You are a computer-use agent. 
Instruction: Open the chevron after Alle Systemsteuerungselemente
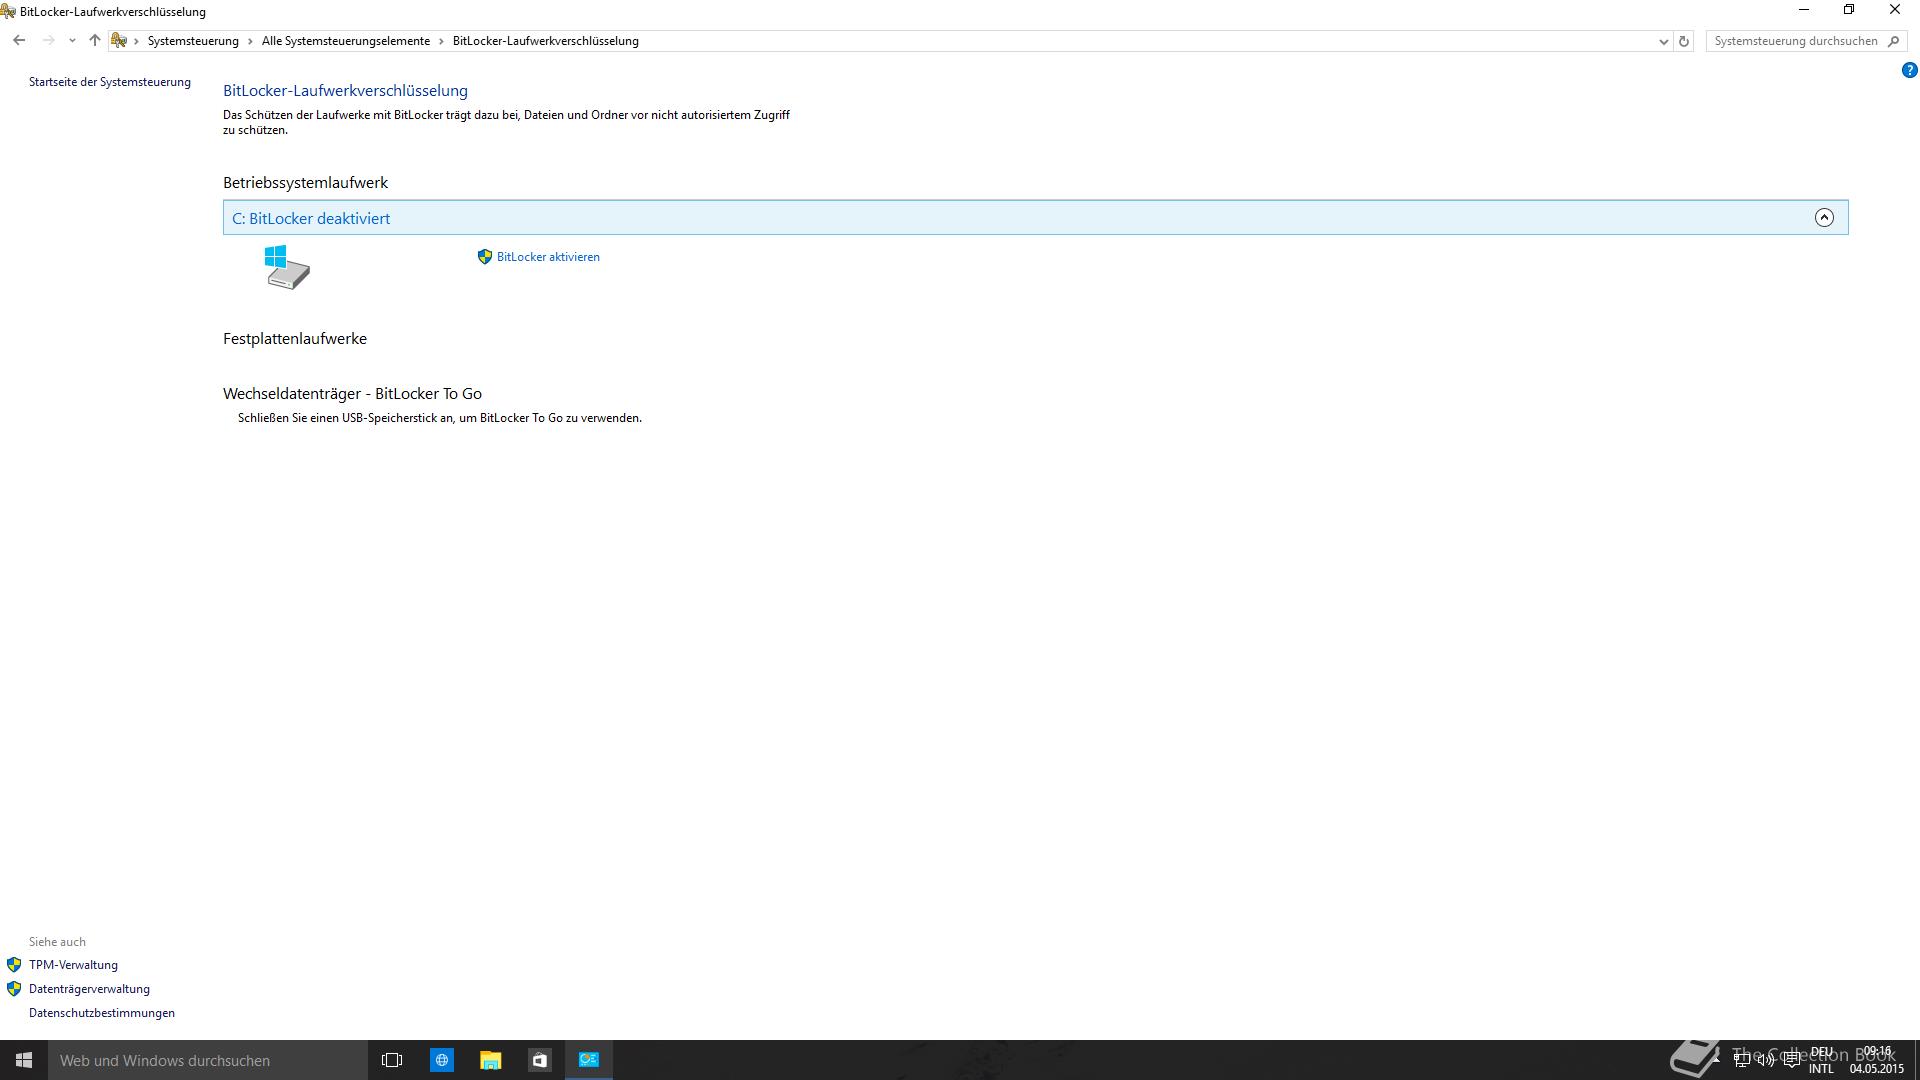click(441, 41)
